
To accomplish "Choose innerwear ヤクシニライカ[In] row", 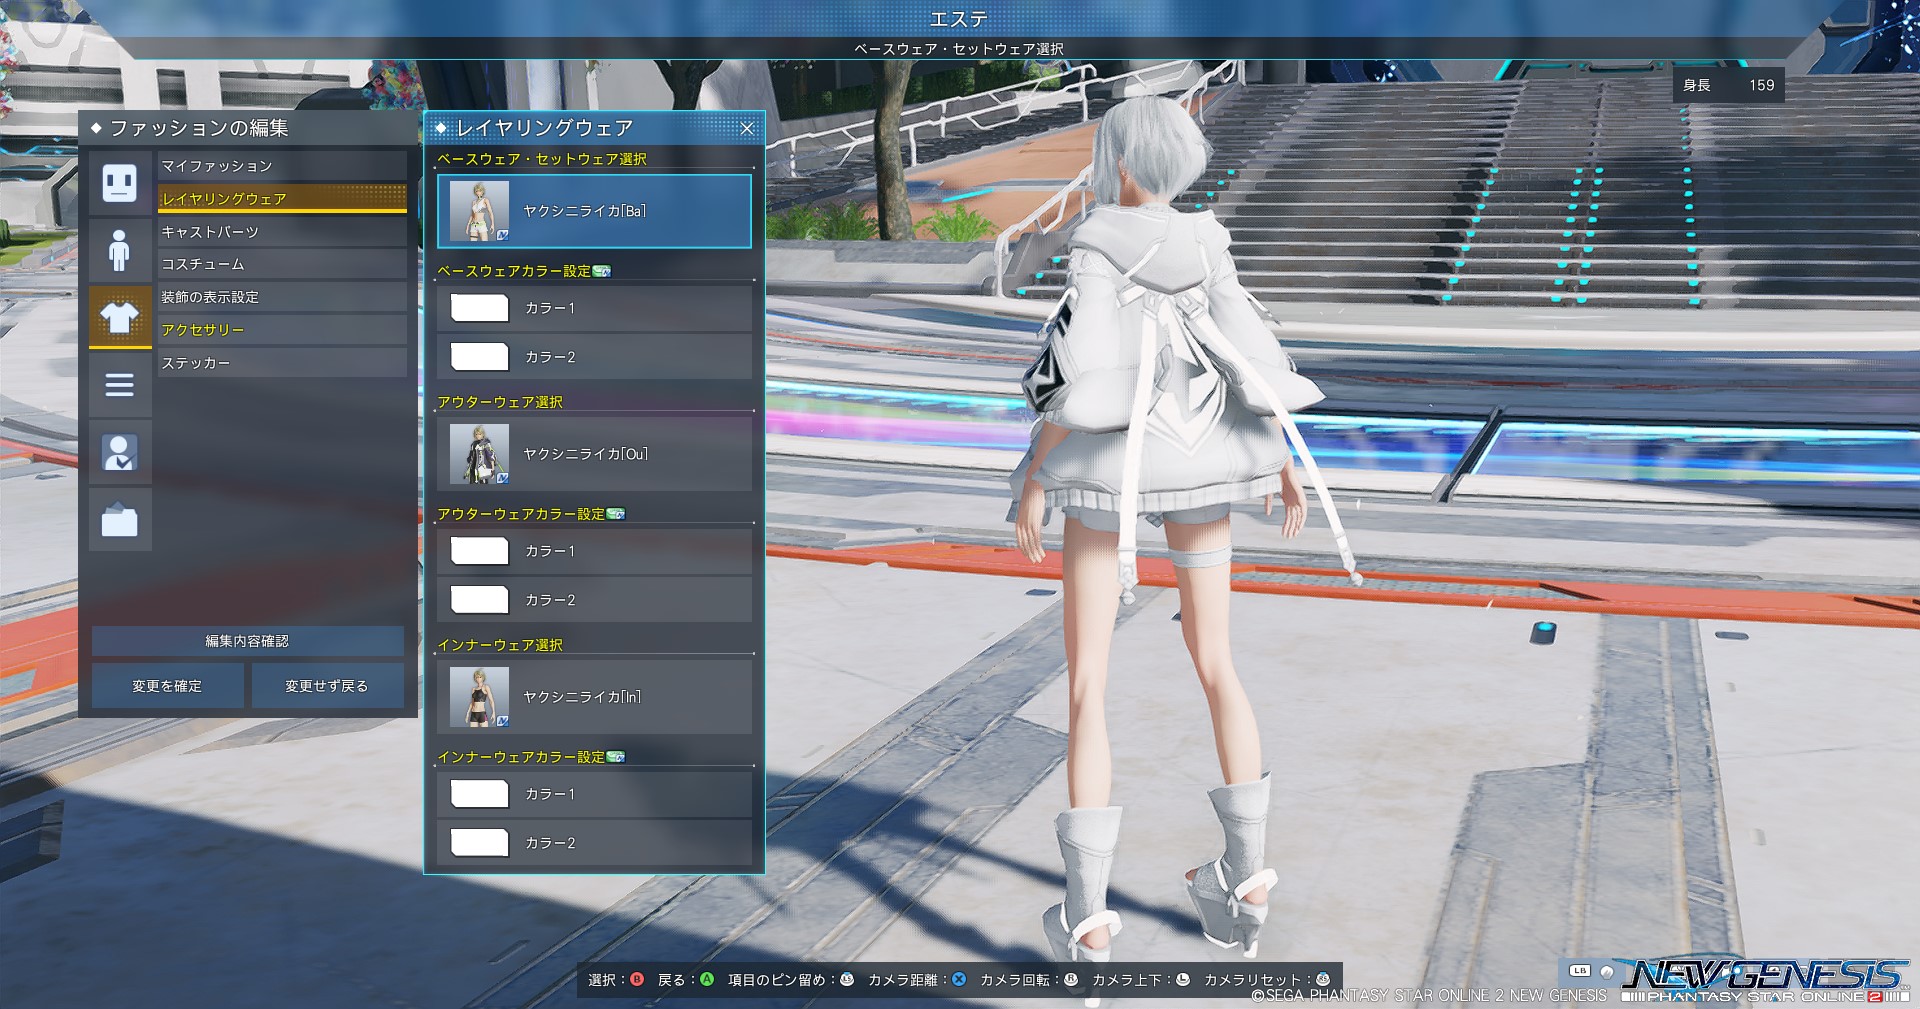I will (594, 697).
